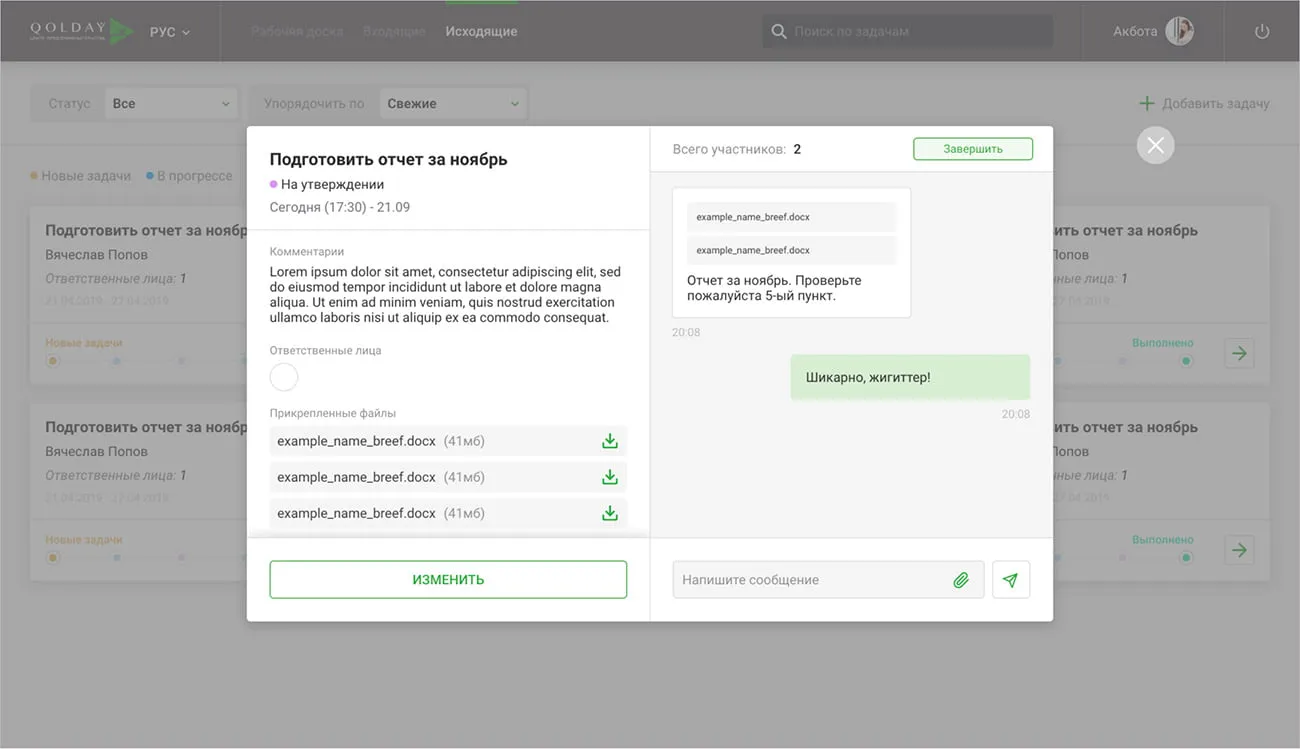This screenshot has width=1300, height=749.
Task: Open the Акбота user avatar
Action: click(x=1179, y=31)
